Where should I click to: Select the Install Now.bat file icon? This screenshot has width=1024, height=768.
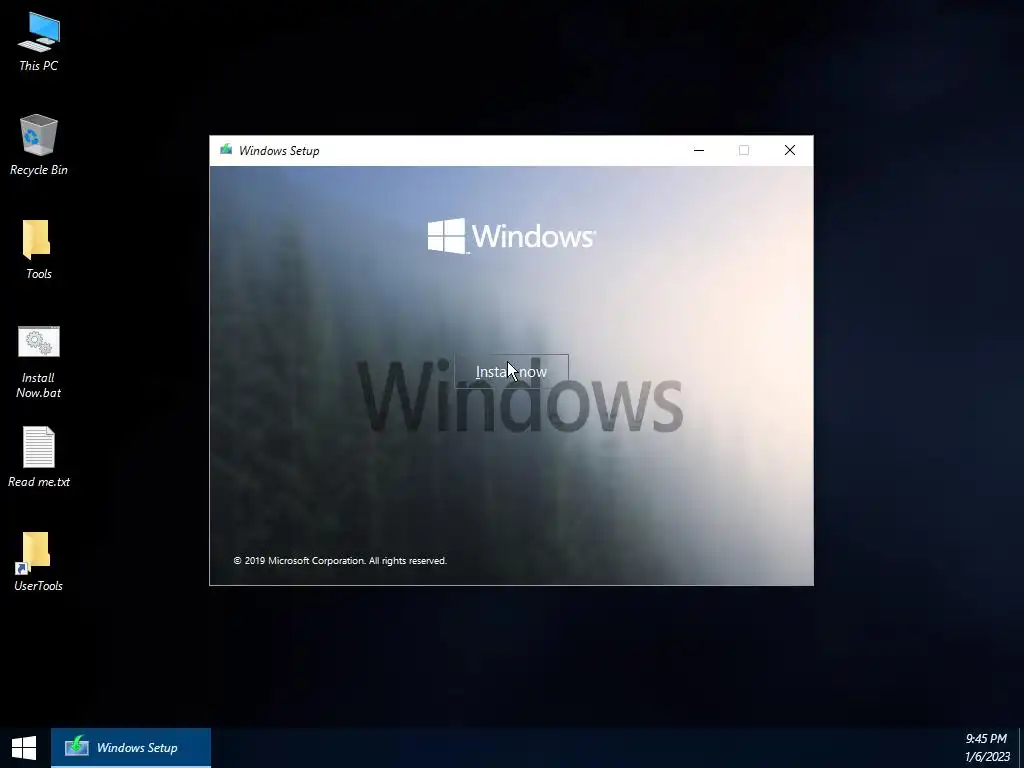(x=39, y=362)
